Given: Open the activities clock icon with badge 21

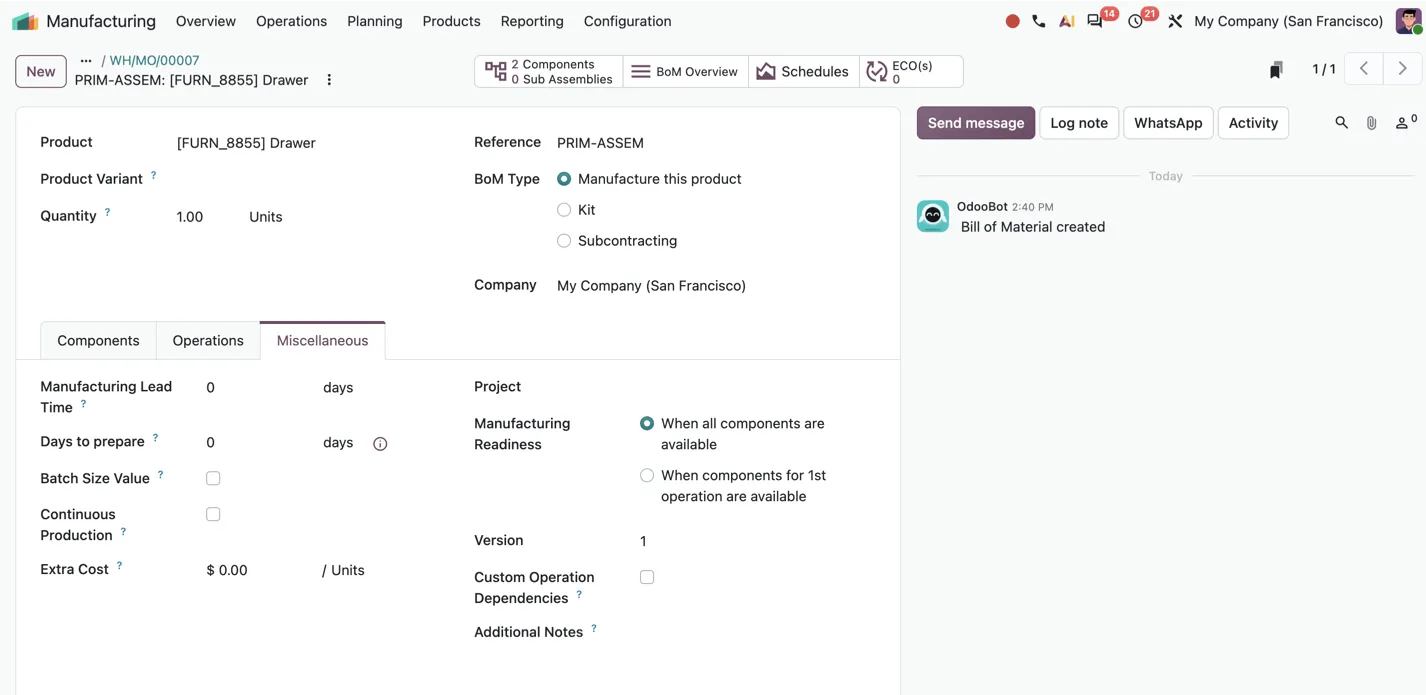Looking at the screenshot, I should [1136, 21].
